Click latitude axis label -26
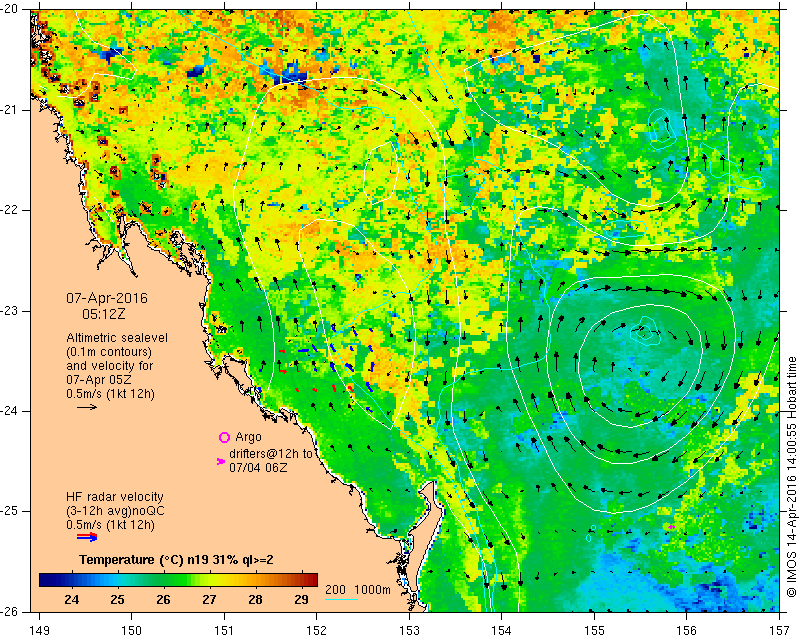800x640 pixels. (x=9, y=611)
